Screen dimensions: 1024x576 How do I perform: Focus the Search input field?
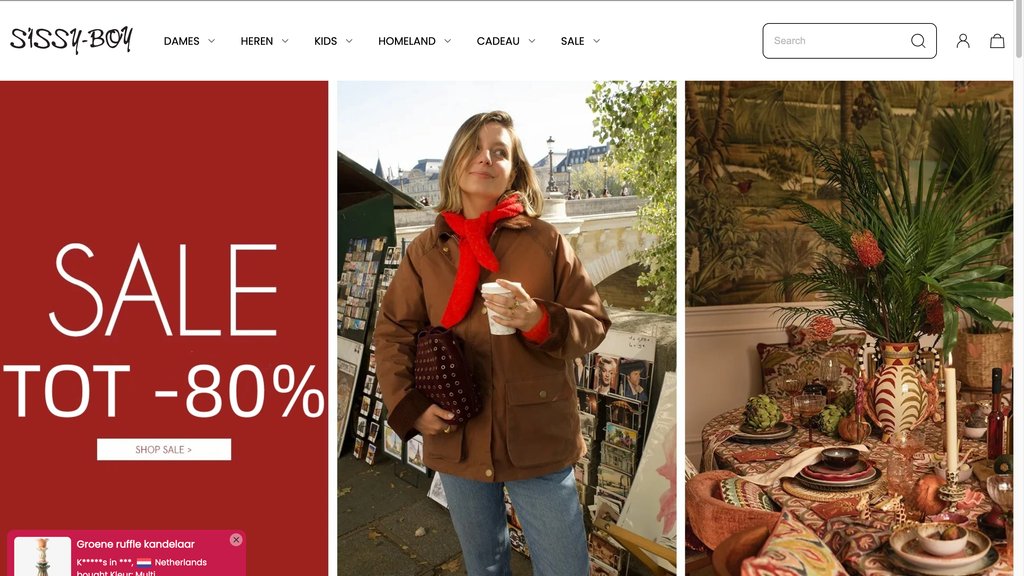click(839, 40)
